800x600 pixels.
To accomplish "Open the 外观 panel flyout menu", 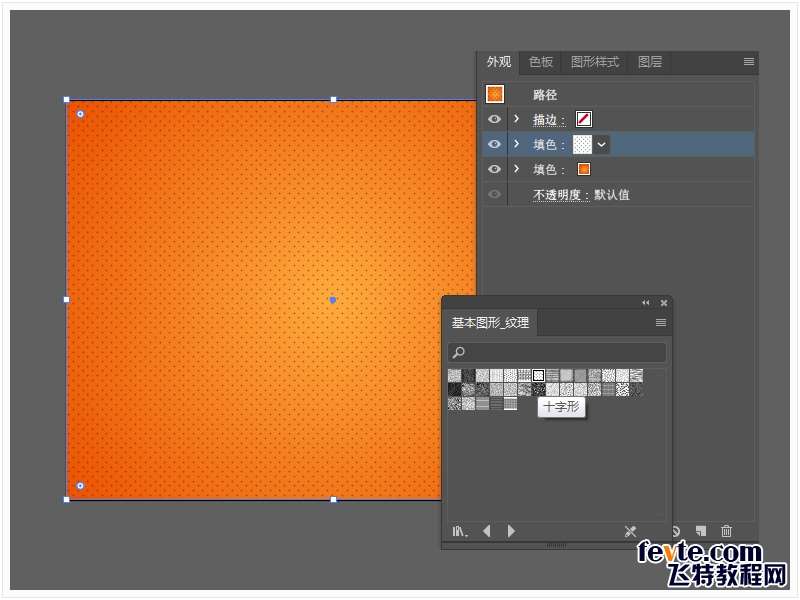I will (748, 62).
